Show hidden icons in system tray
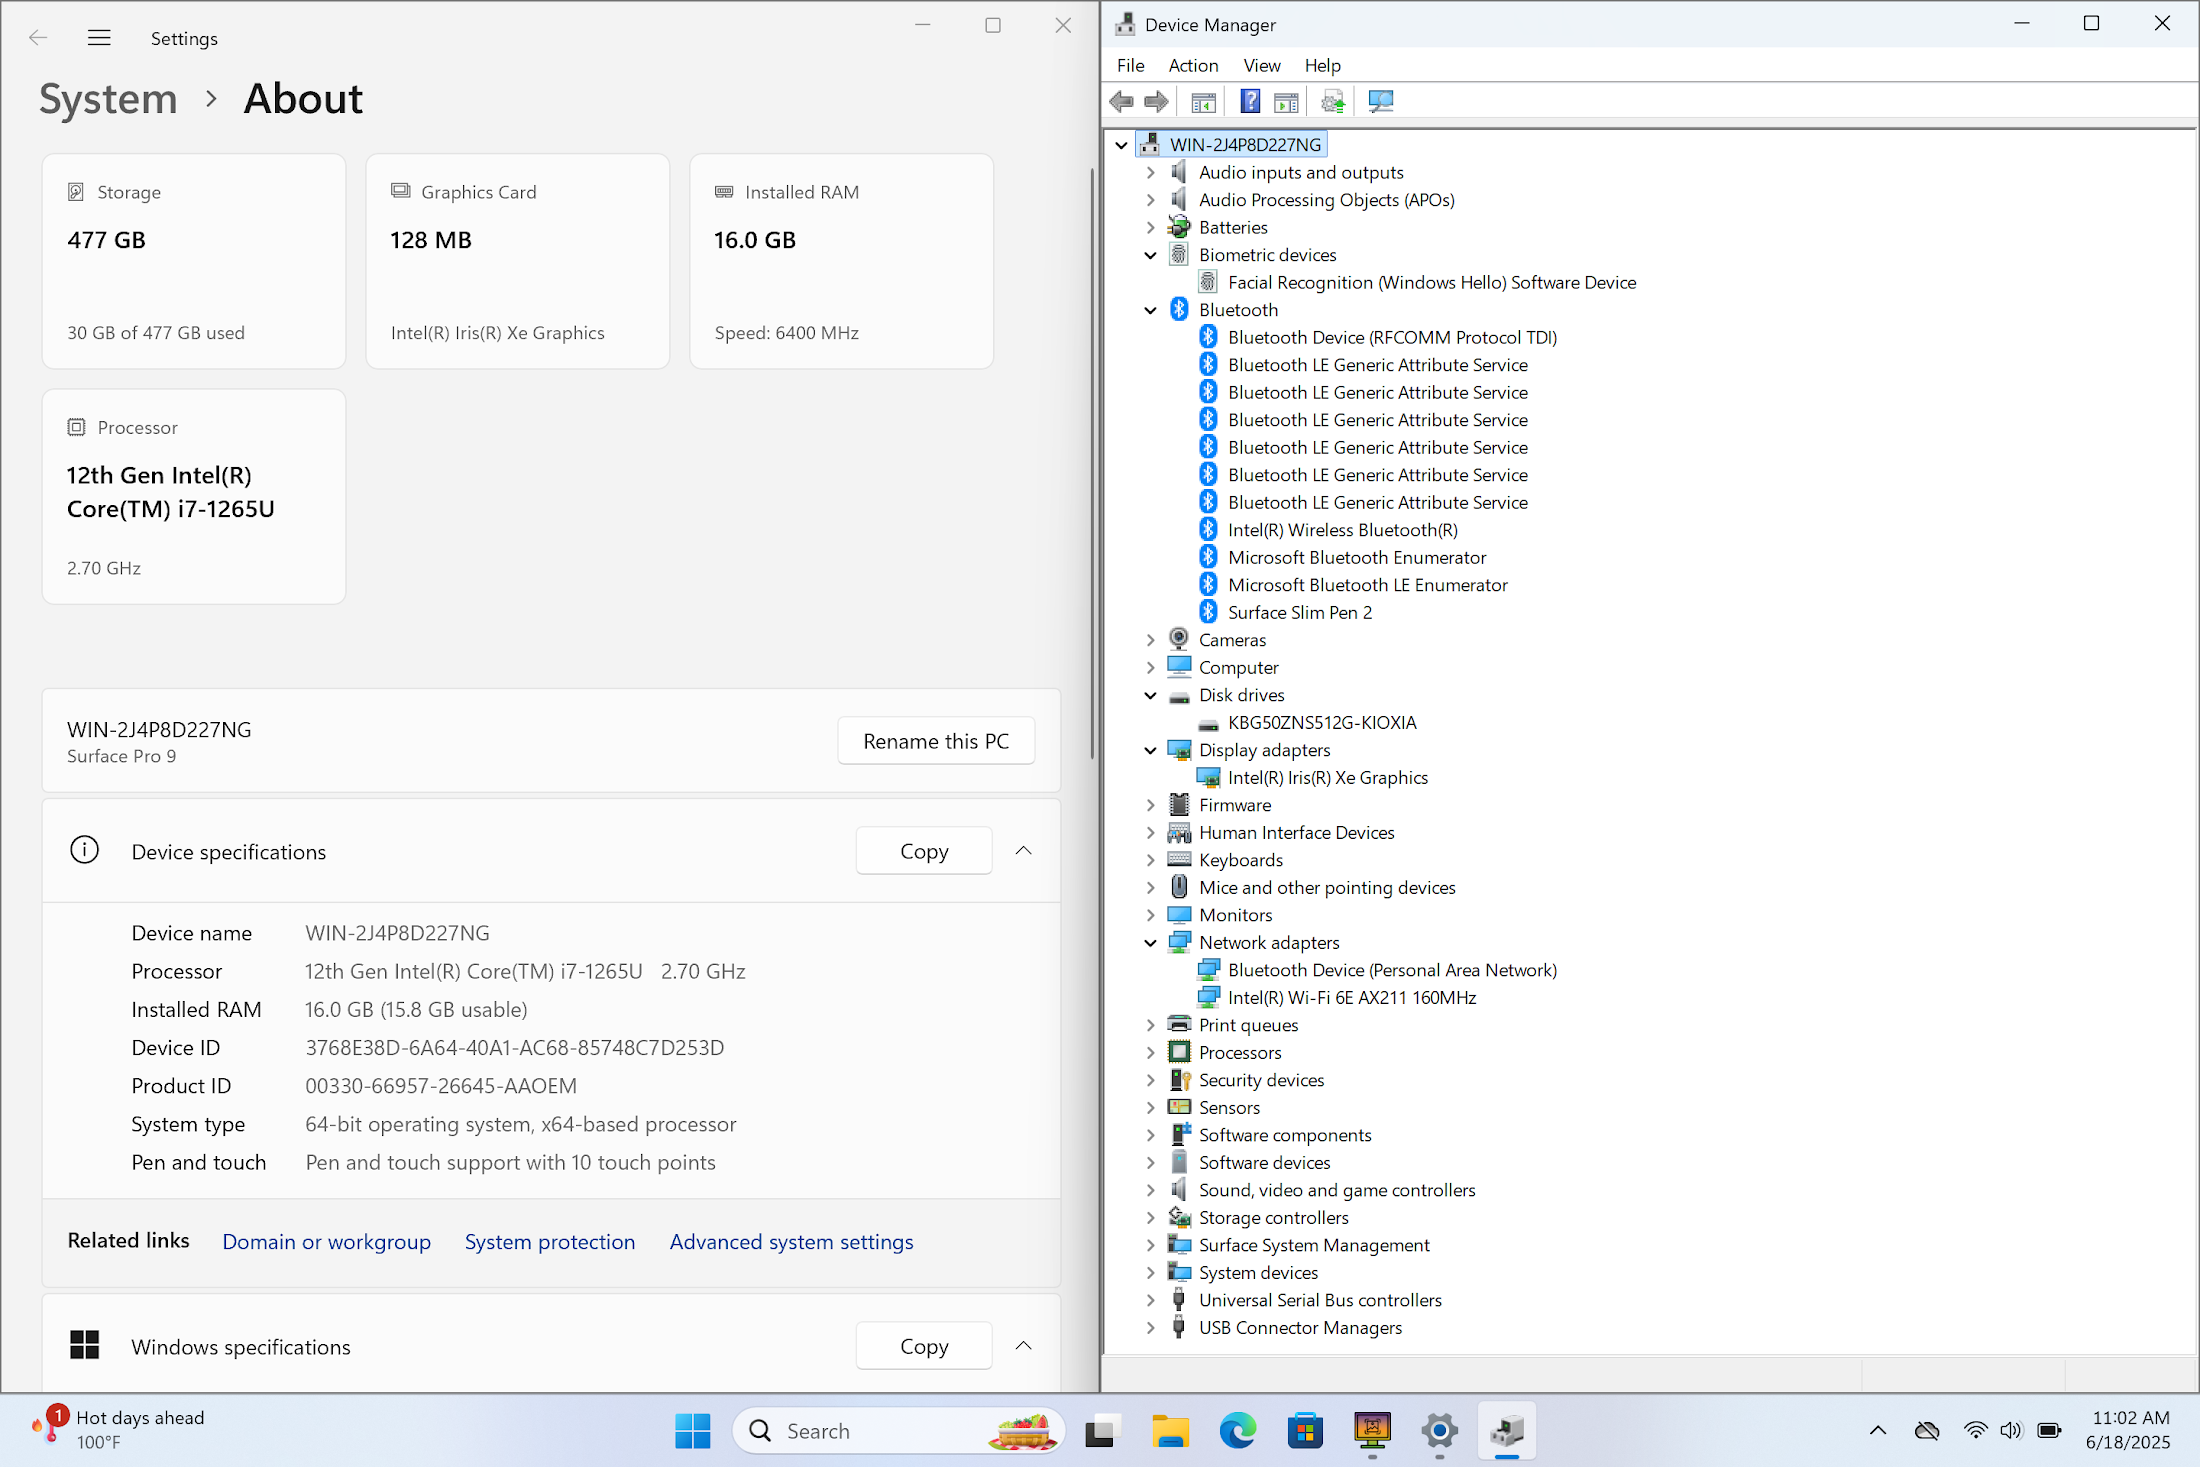 pyautogui.click(x=1878, y=1431)
